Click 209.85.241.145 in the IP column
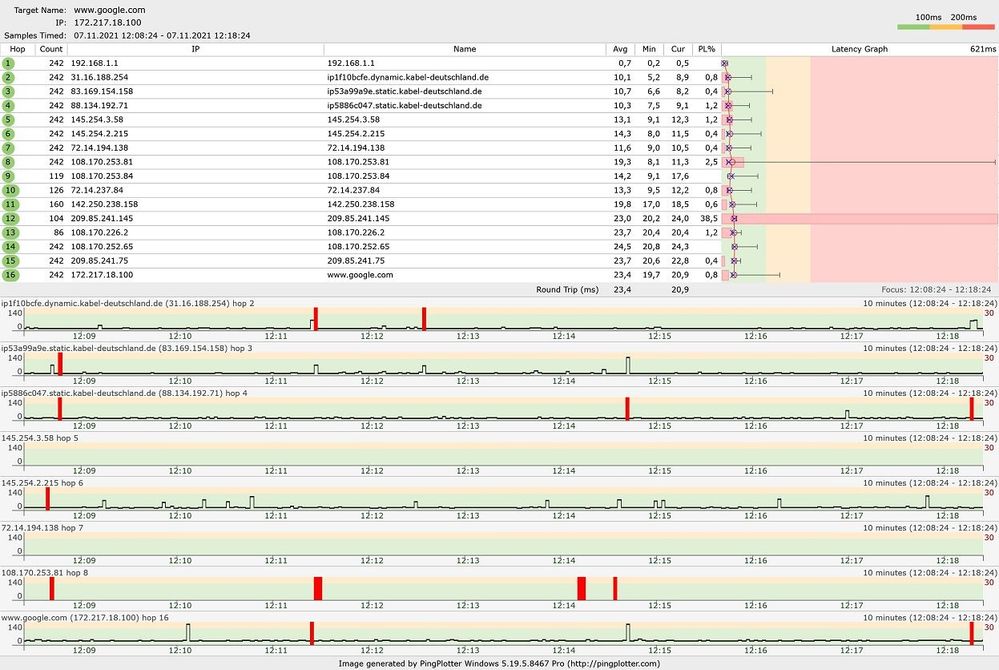 [102, 218]
